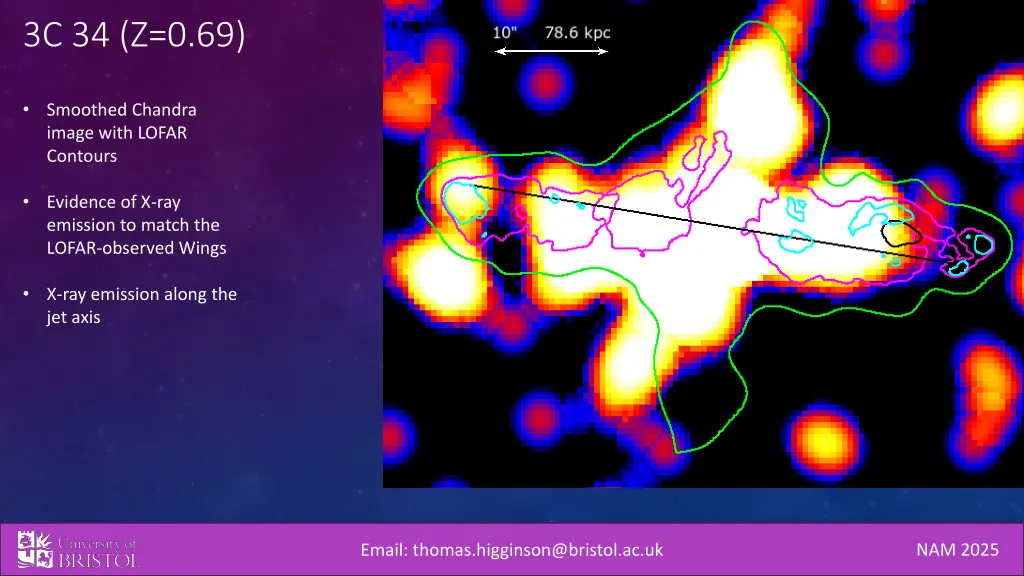Click the small black contour near right lobe

[900, 234]
